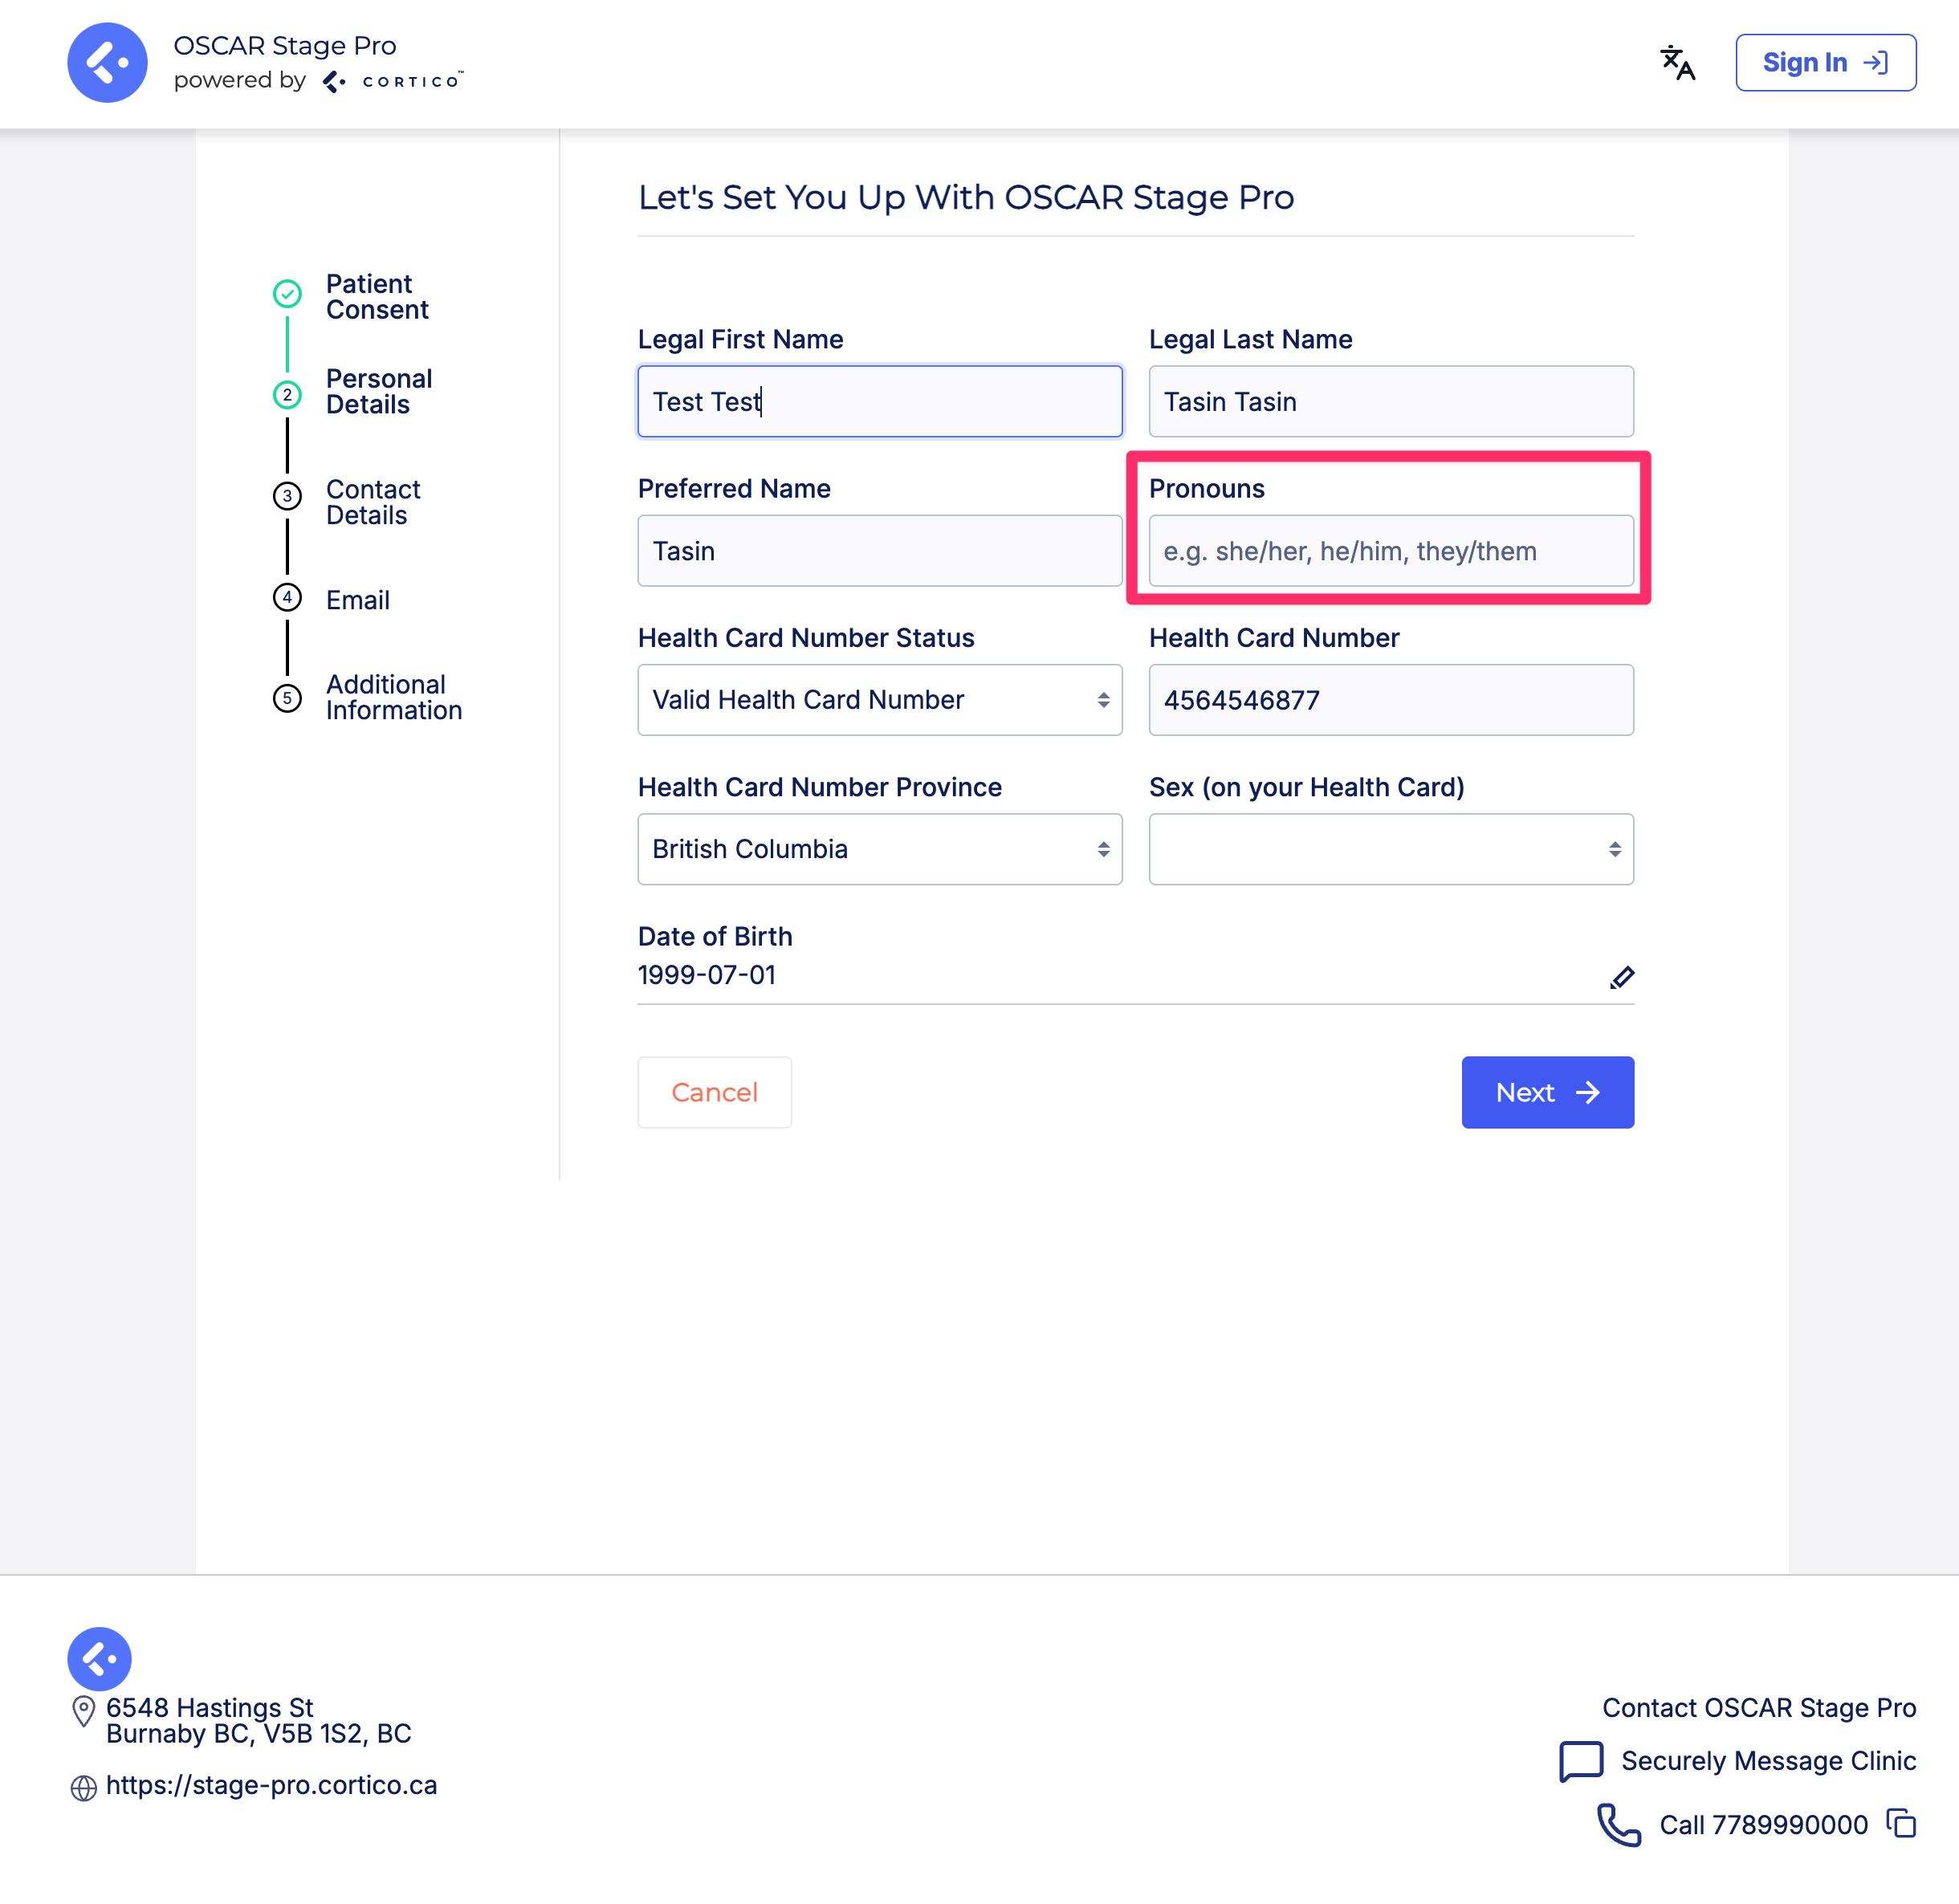Click the location pin icon
Viewport: 1959px width, 1904px height.
pos(84,1711)
